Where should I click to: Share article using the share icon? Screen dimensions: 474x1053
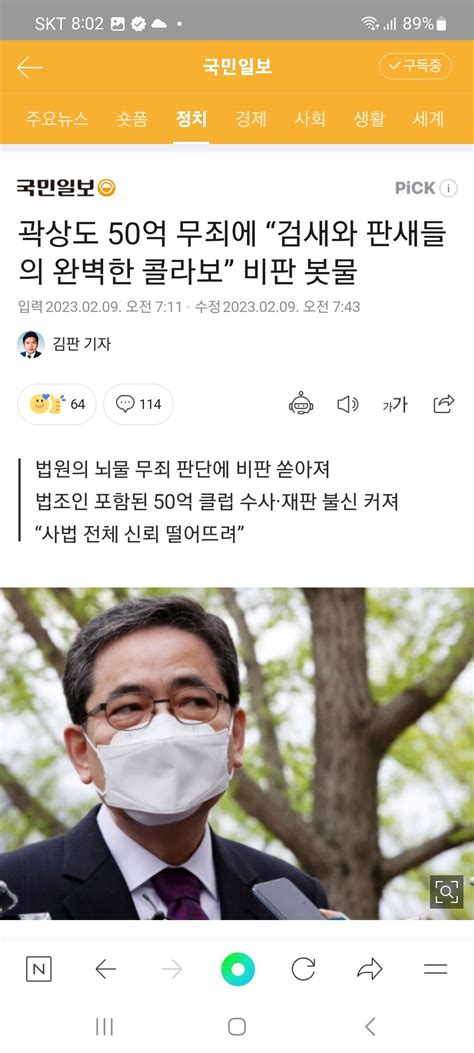tap(444, 404)
